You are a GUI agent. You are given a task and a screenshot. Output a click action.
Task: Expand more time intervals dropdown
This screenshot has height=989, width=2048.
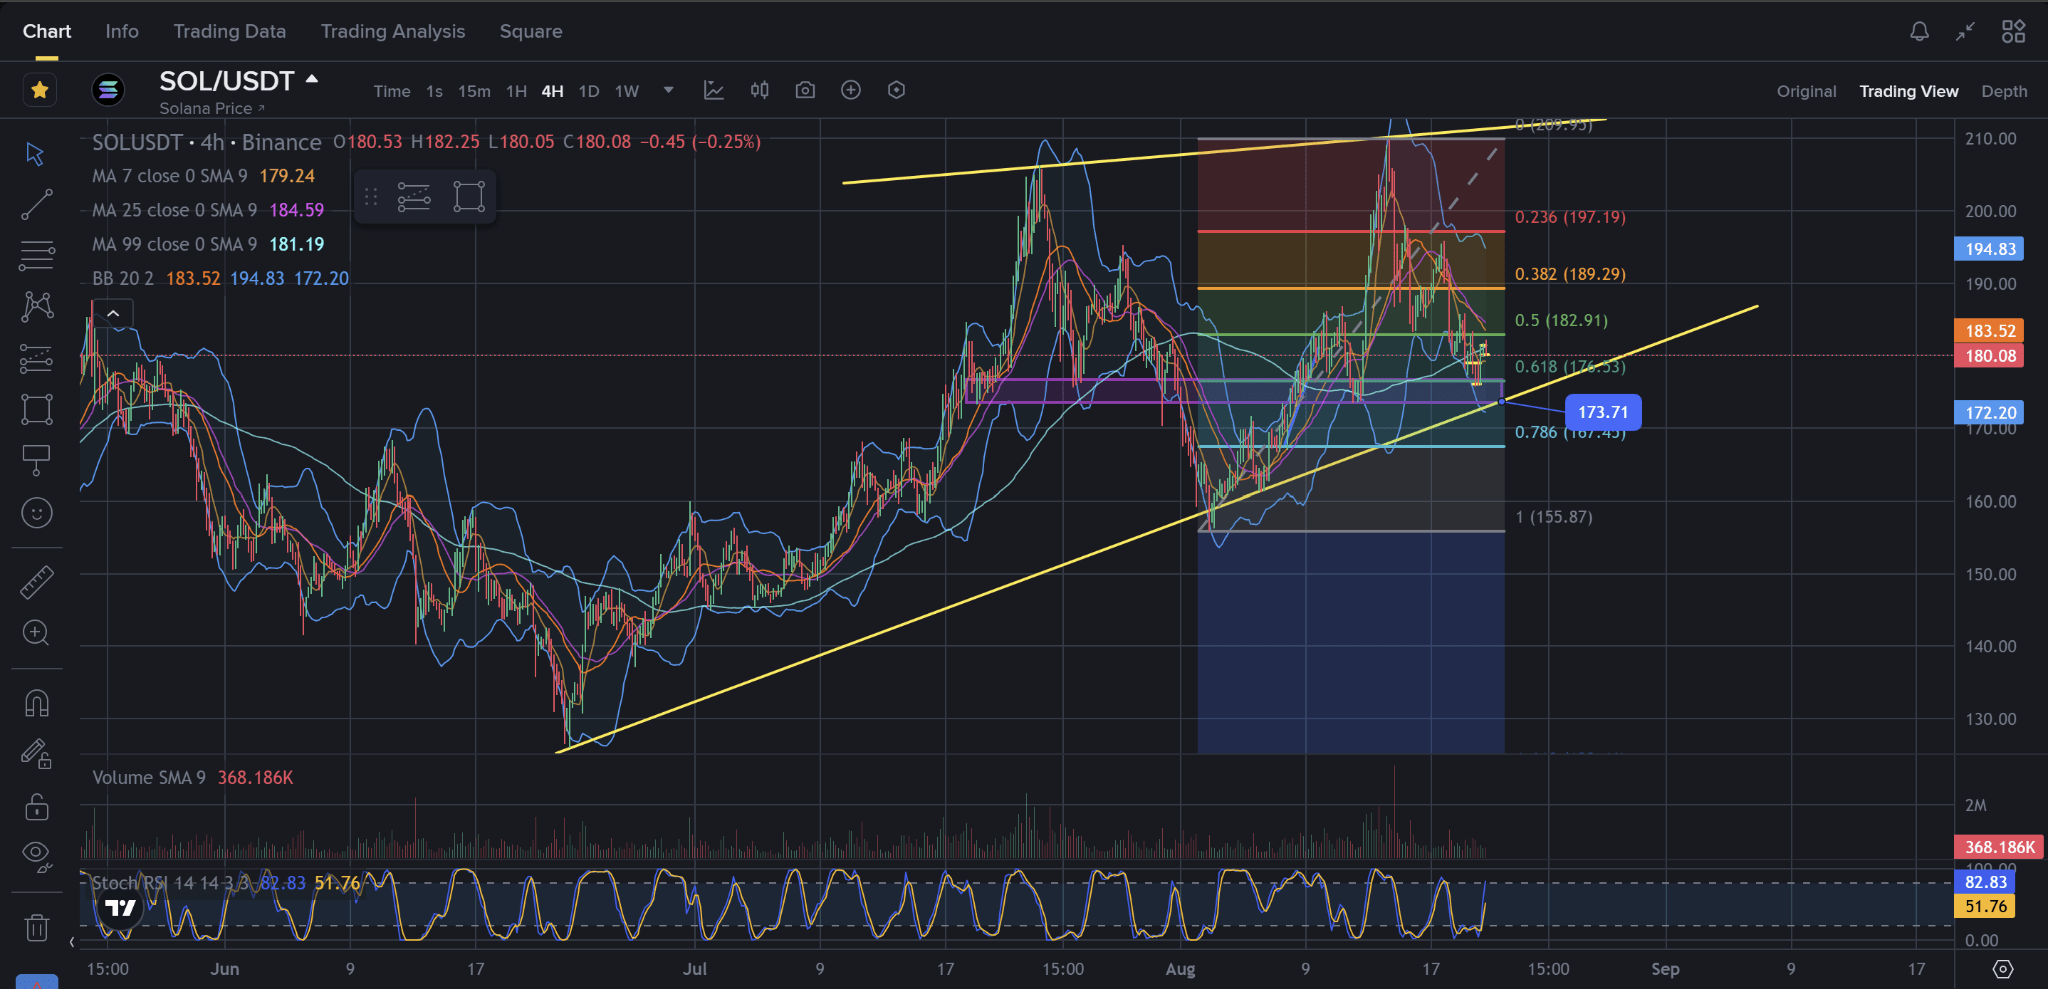pos(669,90)
